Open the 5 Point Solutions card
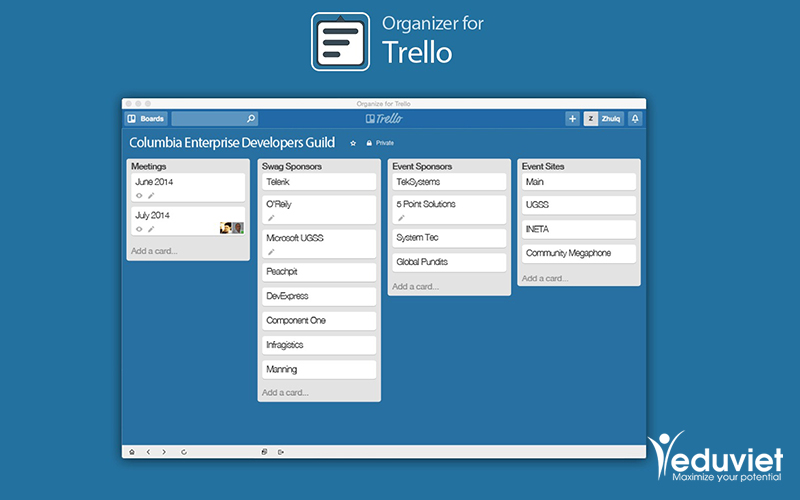The height and width of the screenshot is (500, 800). tap(449, 210)
